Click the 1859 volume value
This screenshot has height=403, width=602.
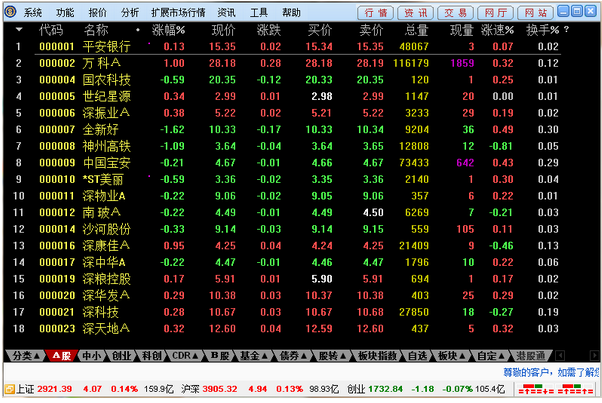pos(462,63)
